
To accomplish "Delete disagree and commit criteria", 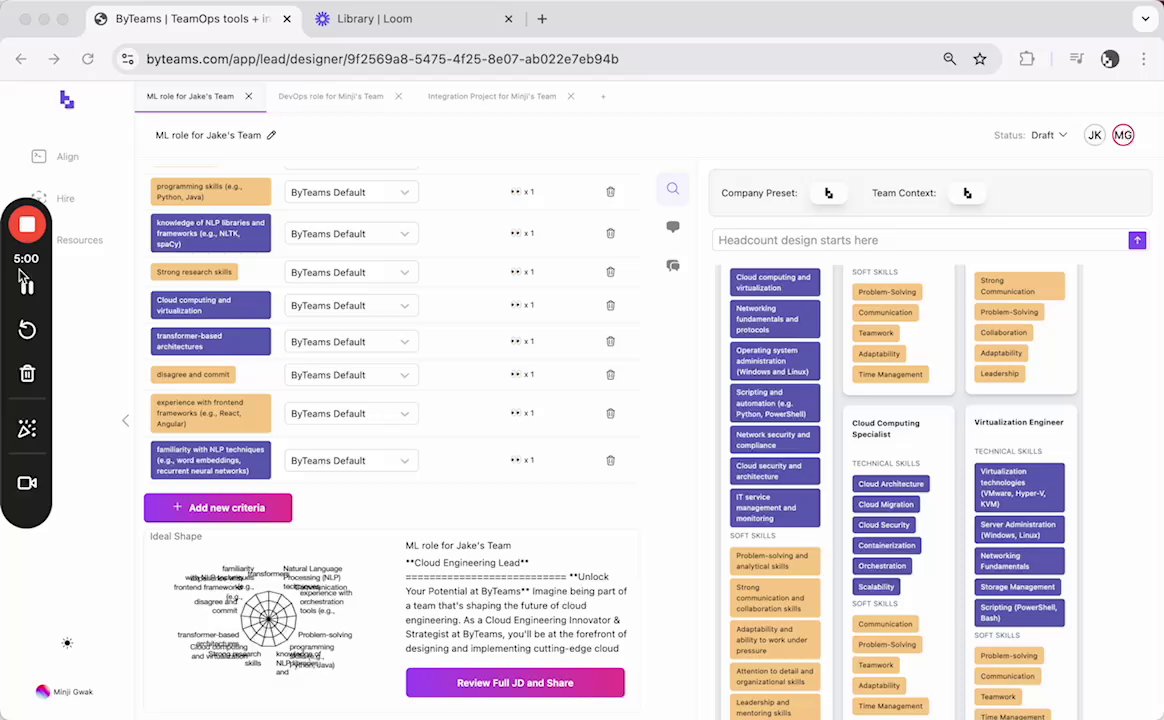I will 610,375.
